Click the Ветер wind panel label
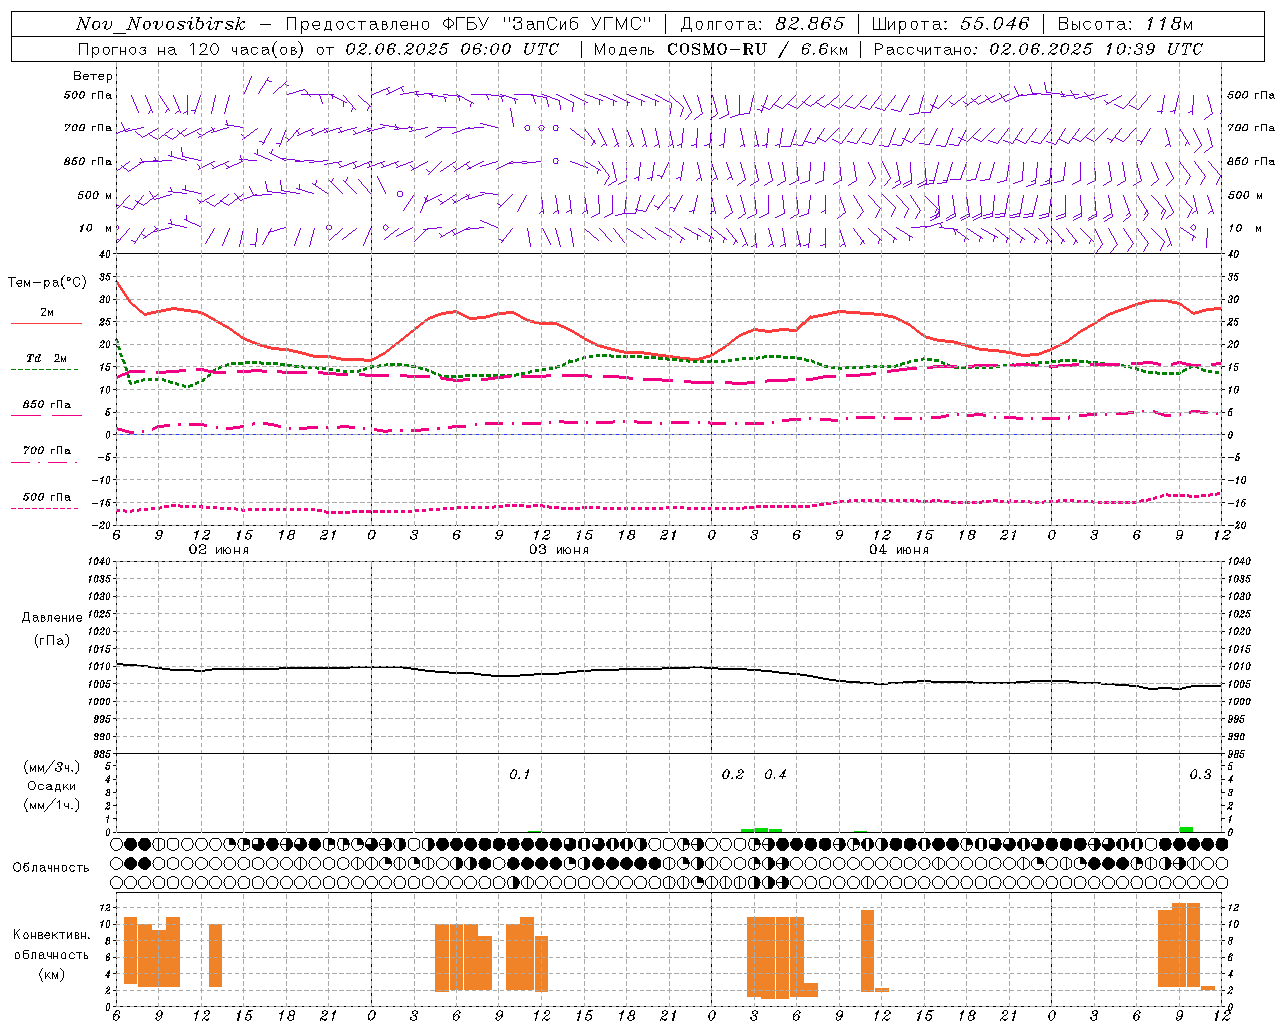Image resolution: width=1280 pixels, height=1024 pixels. click(93, 76)
